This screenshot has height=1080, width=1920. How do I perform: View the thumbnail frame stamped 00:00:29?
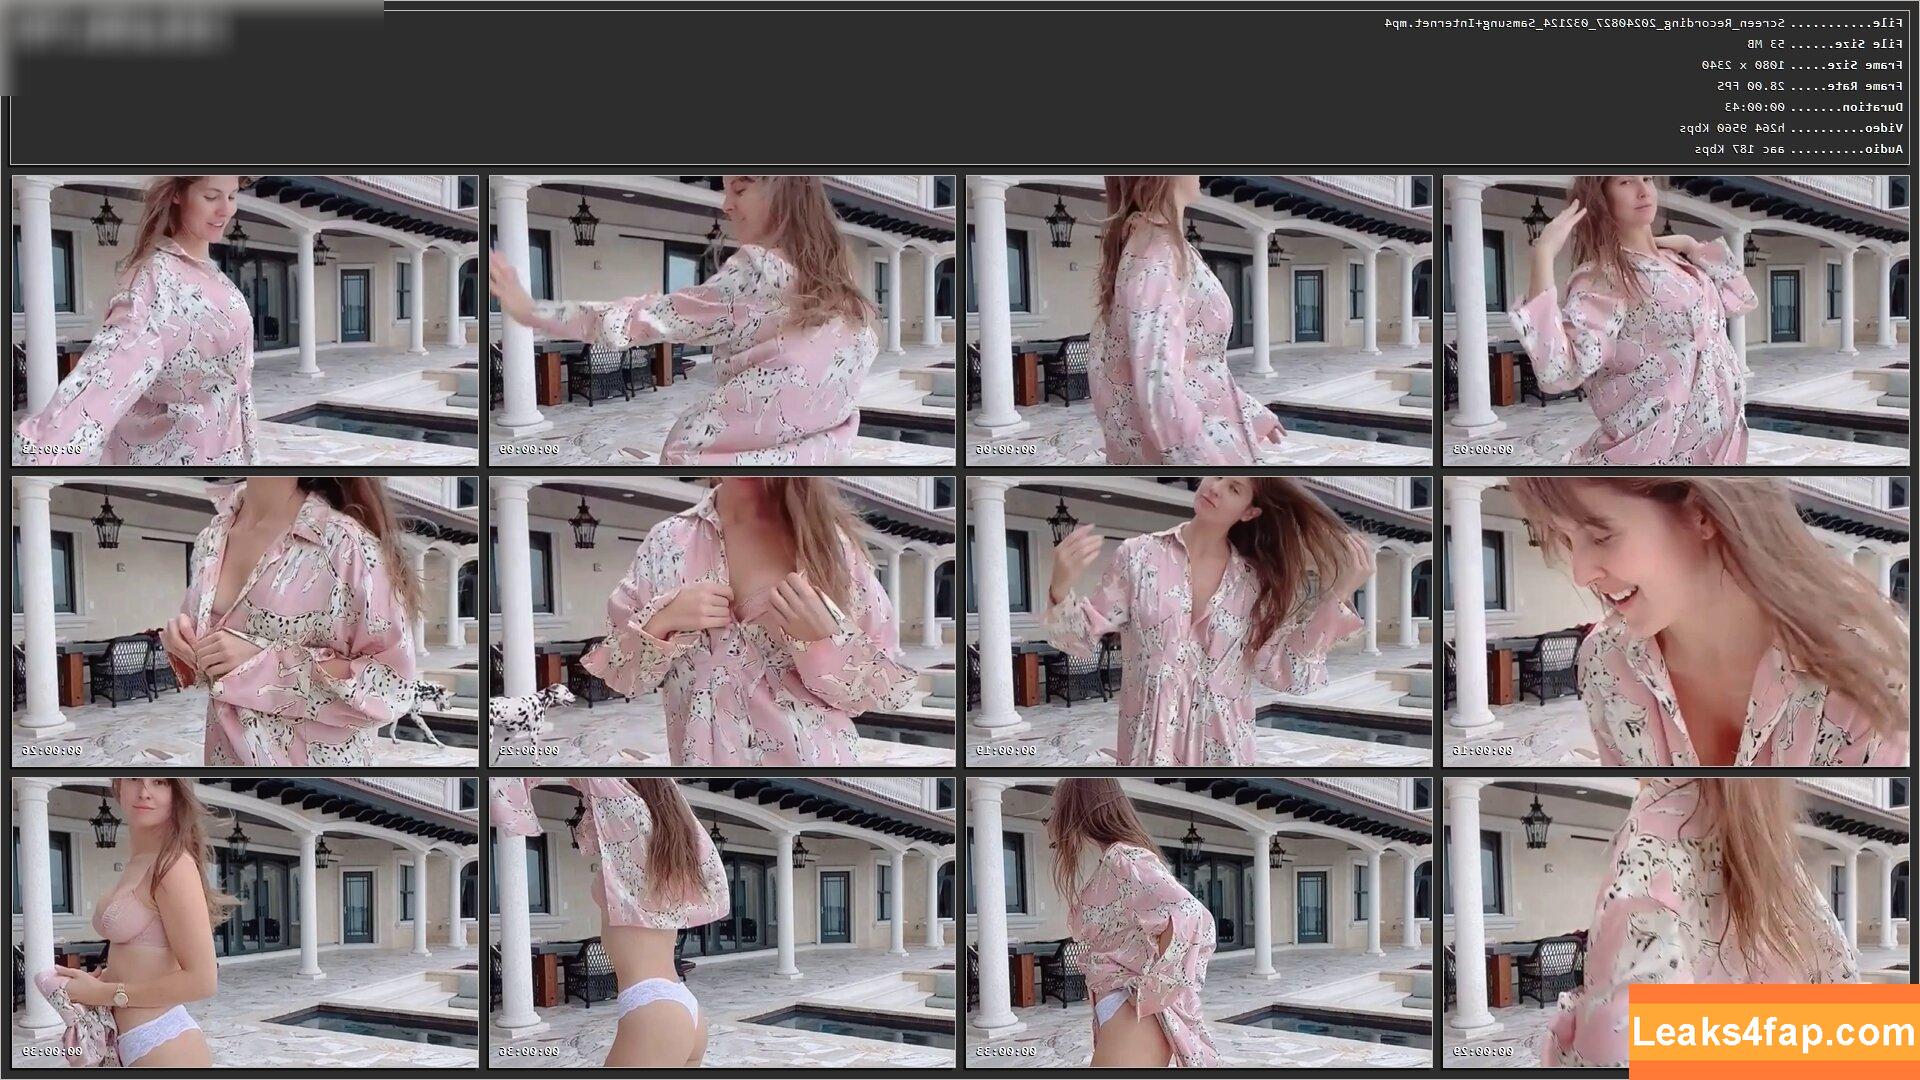[x=1676, y=922]
